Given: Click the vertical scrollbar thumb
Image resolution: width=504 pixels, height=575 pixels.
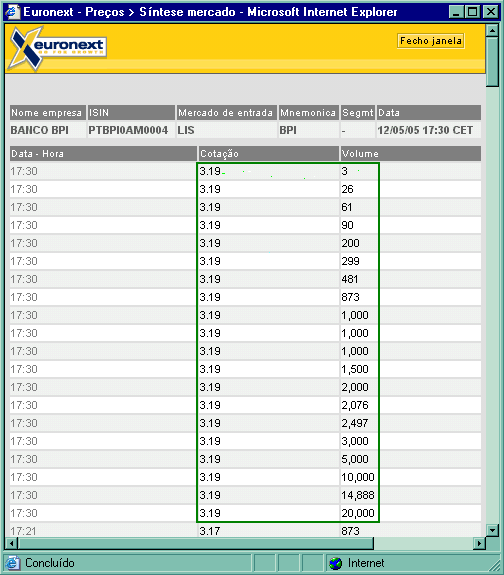Looking at the screenshot, I should pyautogui.click(x=492, y=61).
